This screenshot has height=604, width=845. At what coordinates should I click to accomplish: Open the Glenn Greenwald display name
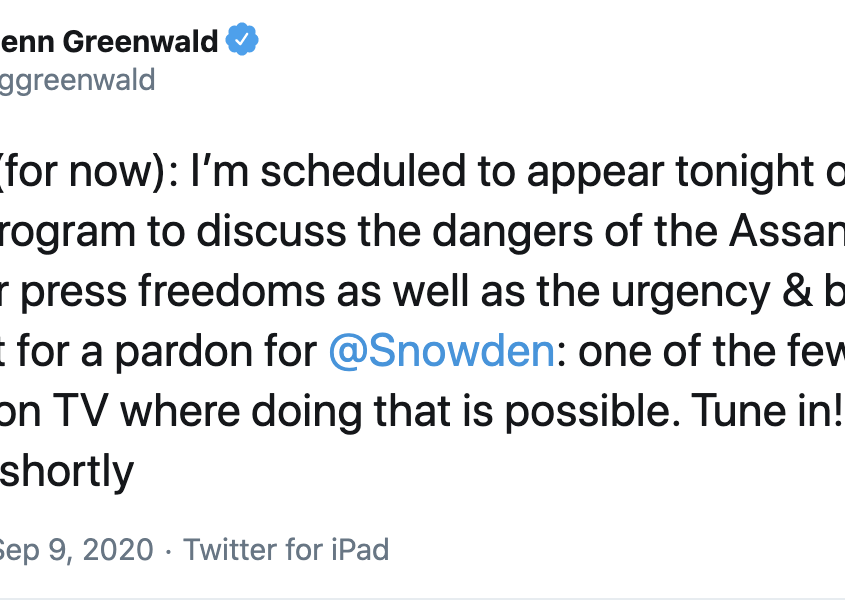click(x=109, y=41)
